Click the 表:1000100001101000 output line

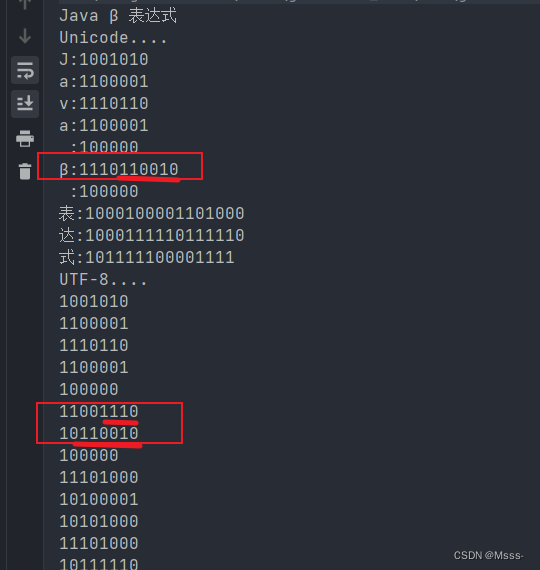point(152,214)
